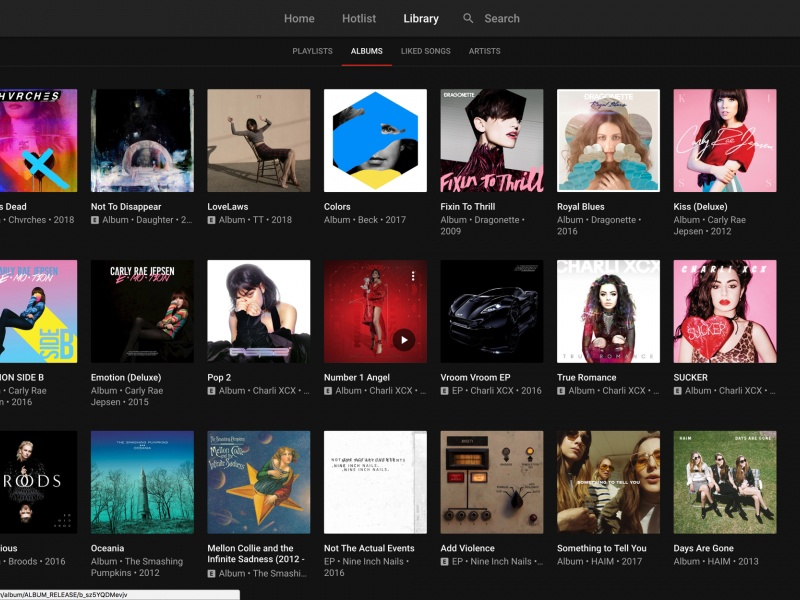The height and width of the screenshot is (600, 800).
Task: Open the Chvrches album cover
Action: pos(38,141)
